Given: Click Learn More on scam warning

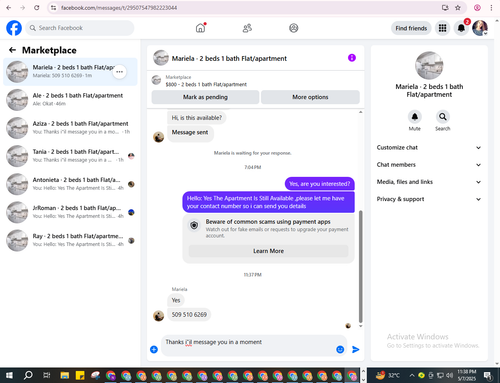Looking at the screenshot, I should click(268, 251).
